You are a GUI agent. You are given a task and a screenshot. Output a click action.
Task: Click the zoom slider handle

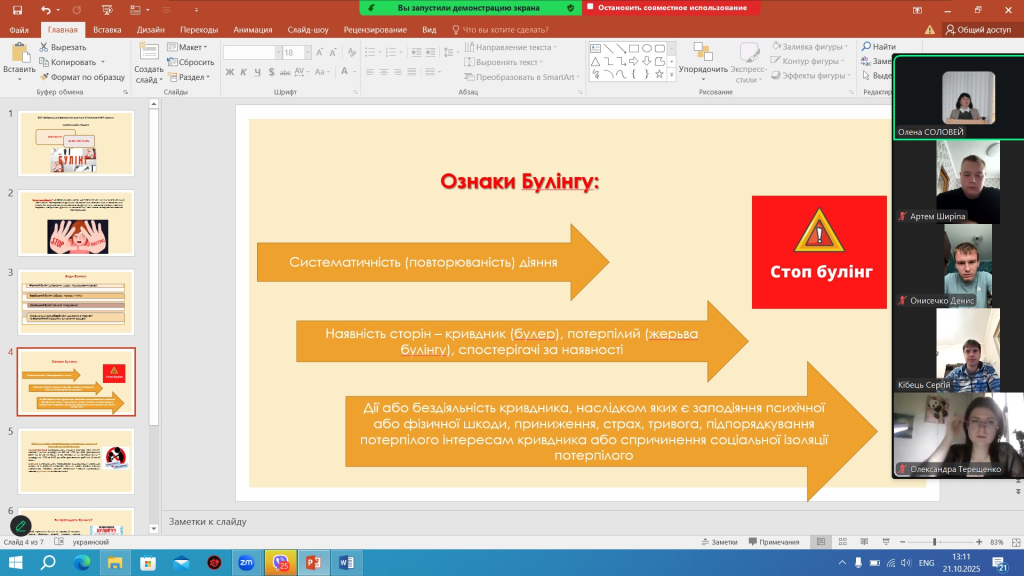coord(935,542)
